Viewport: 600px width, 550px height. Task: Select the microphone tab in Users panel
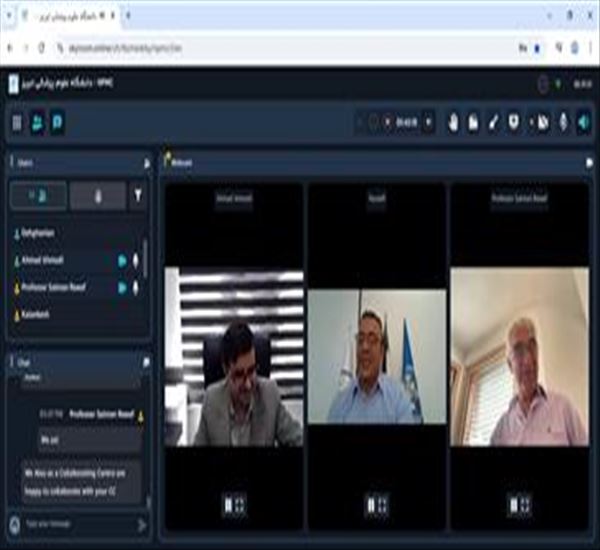(98, 196)
